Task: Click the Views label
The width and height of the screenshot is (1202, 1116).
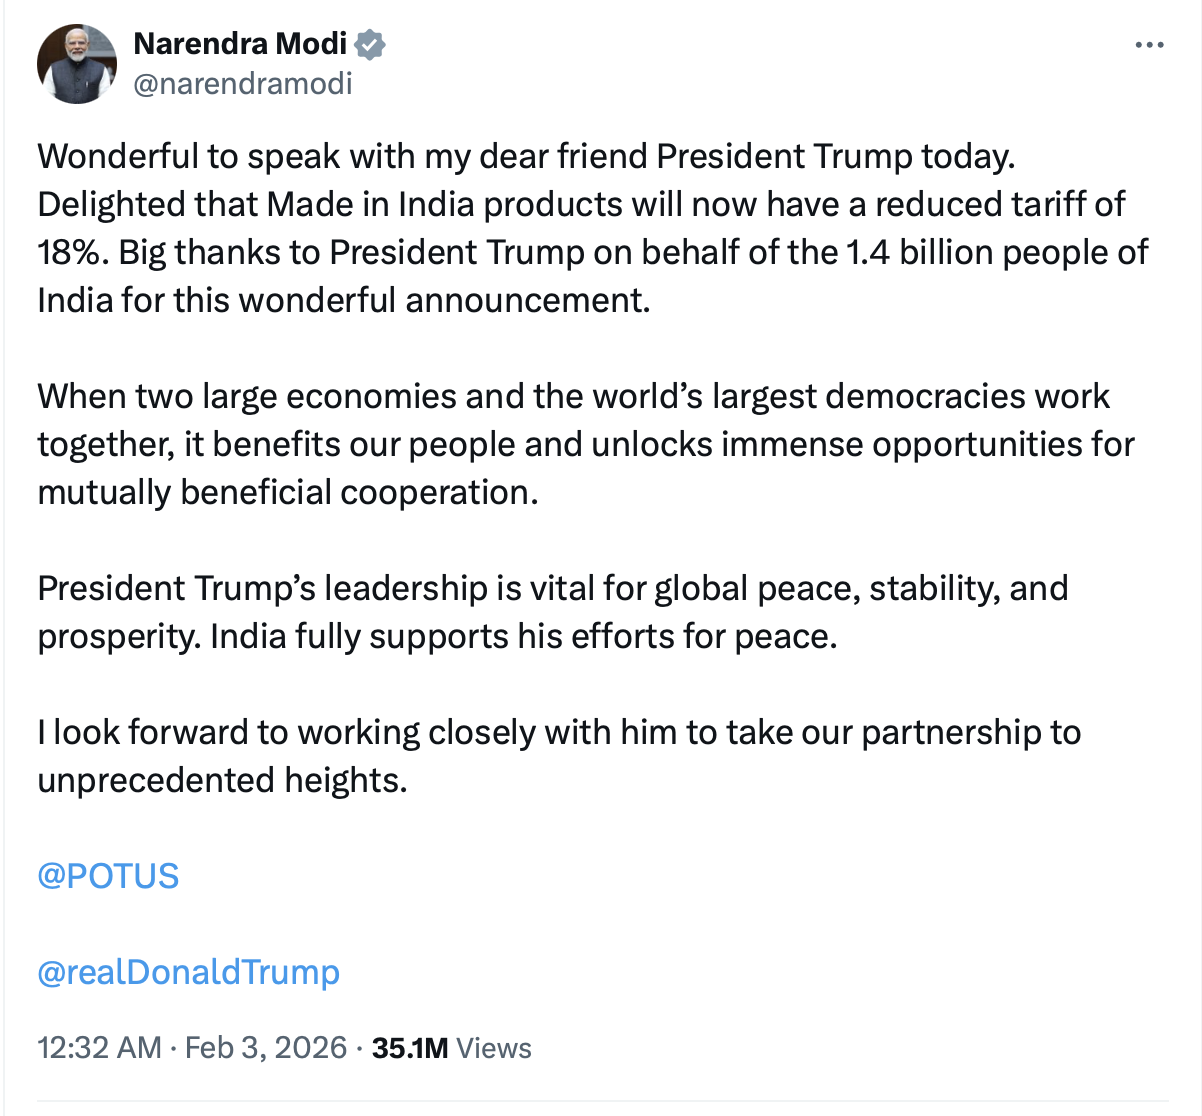Action: point(494,1048)
